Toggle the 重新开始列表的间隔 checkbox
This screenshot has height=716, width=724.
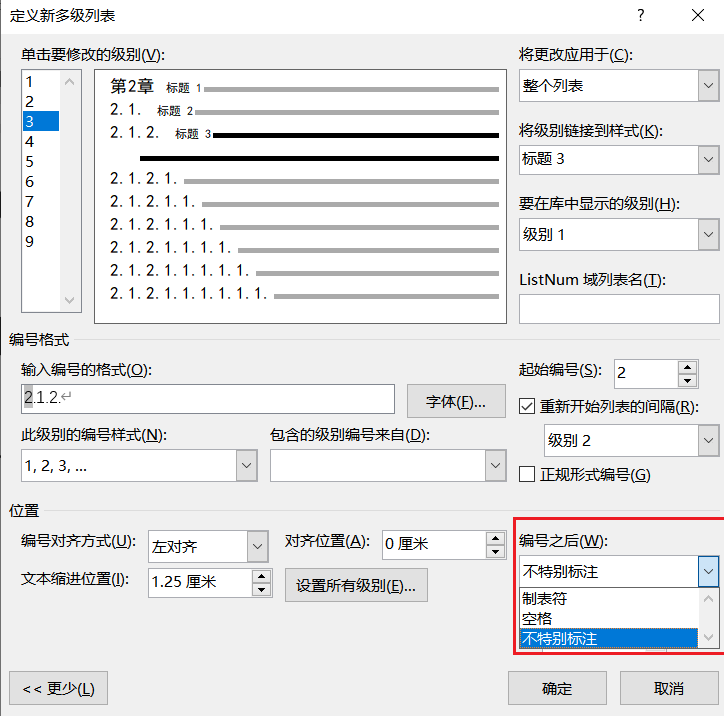pos(527,406)
